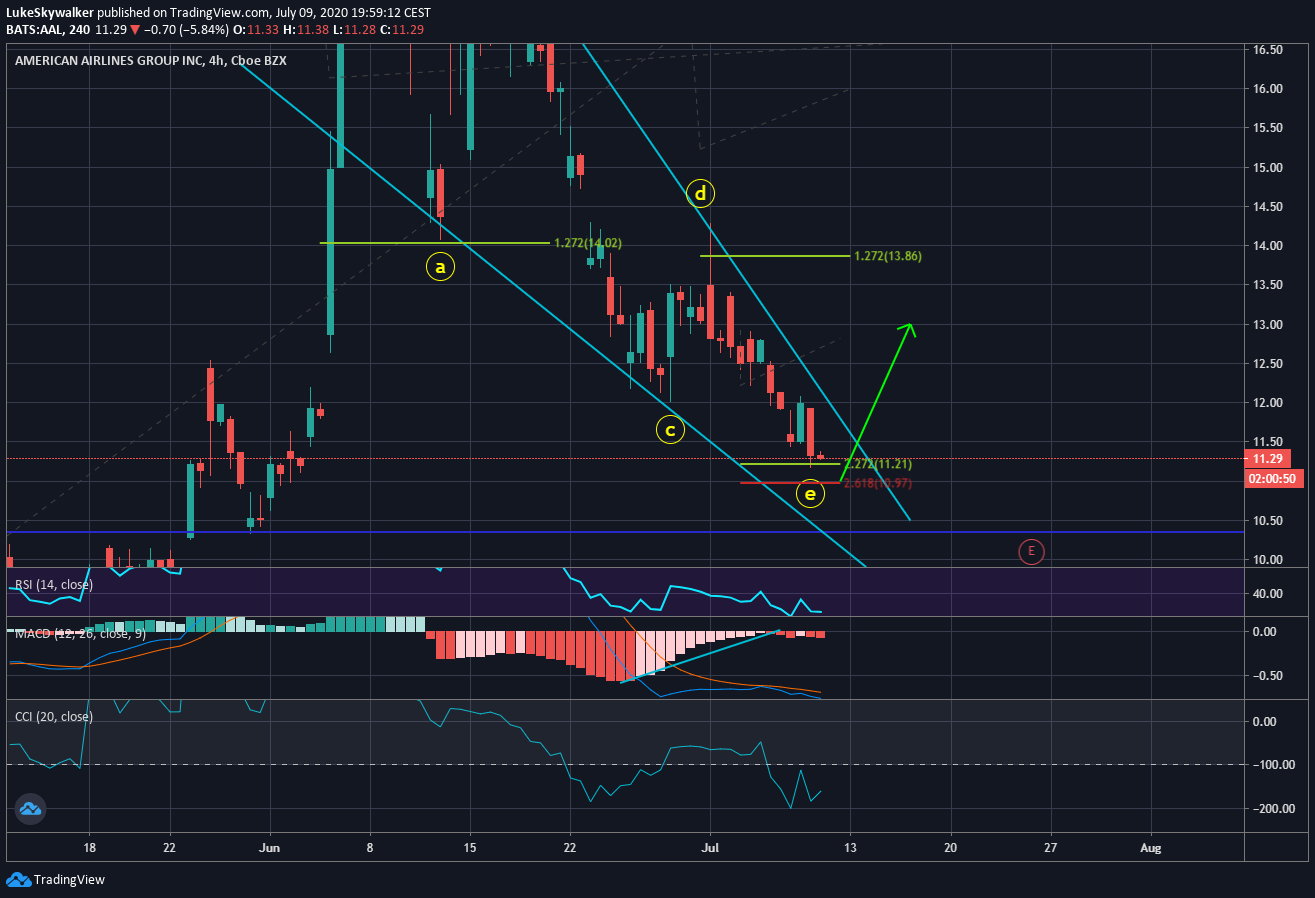Select the yellow circled 'a' wave label
This screenshot has height=898, width=1315.
point(439,267)
